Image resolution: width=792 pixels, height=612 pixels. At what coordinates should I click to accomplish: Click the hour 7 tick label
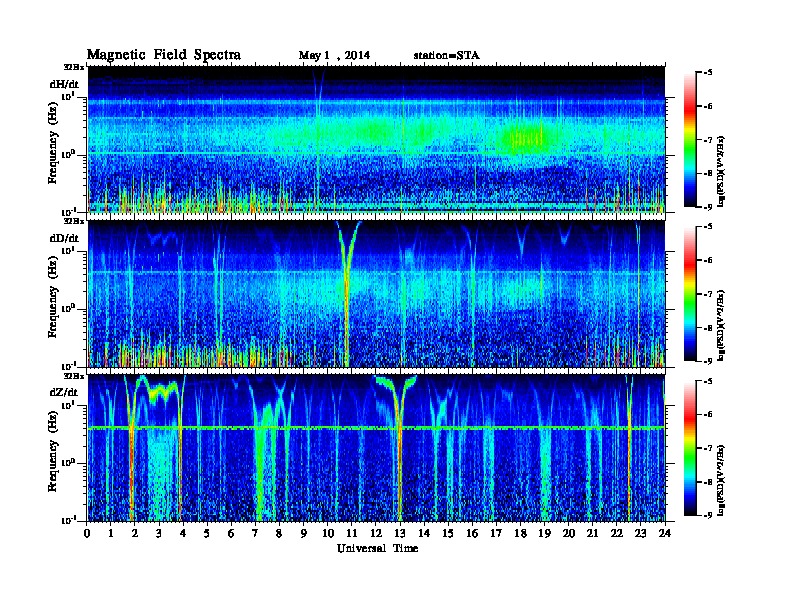click(255, 533)
